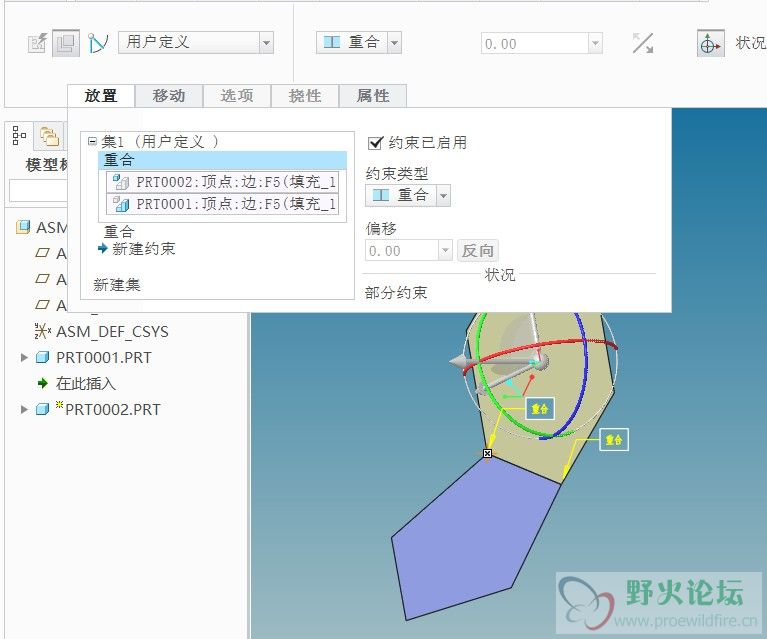This screenshot has height=639, width=767.
Task: Select PRT0002.PRT in model tree
Action: (x=113, y=410)
